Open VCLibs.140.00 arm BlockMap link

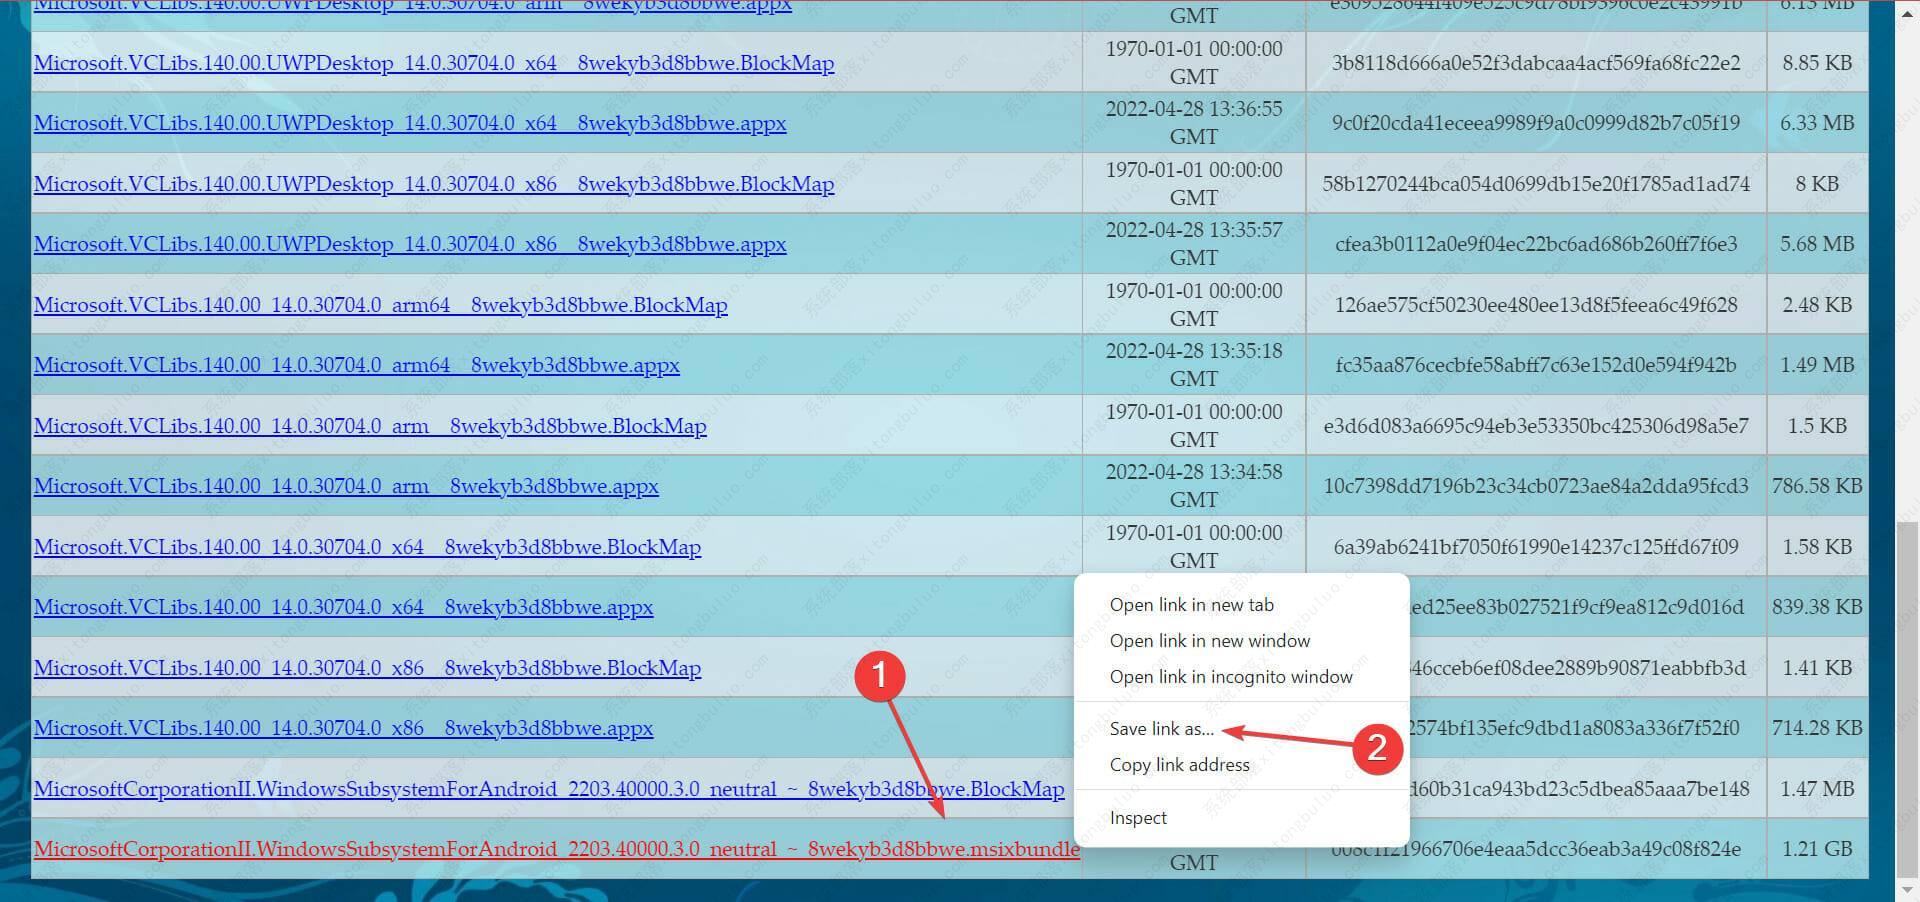coord(370,426)
